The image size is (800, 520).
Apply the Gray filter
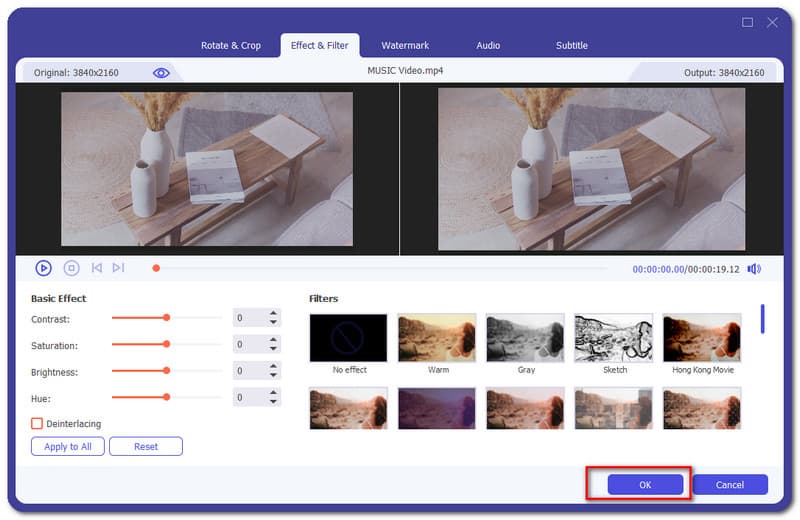coord(525,338)
